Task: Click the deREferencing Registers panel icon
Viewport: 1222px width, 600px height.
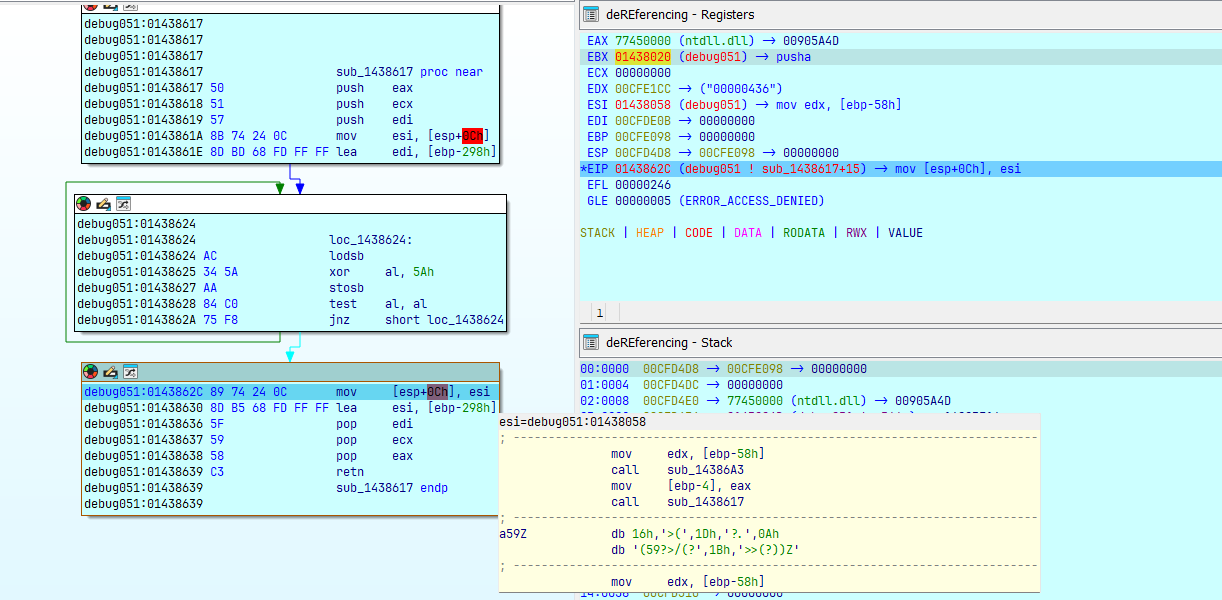Action: click(591, 14)
